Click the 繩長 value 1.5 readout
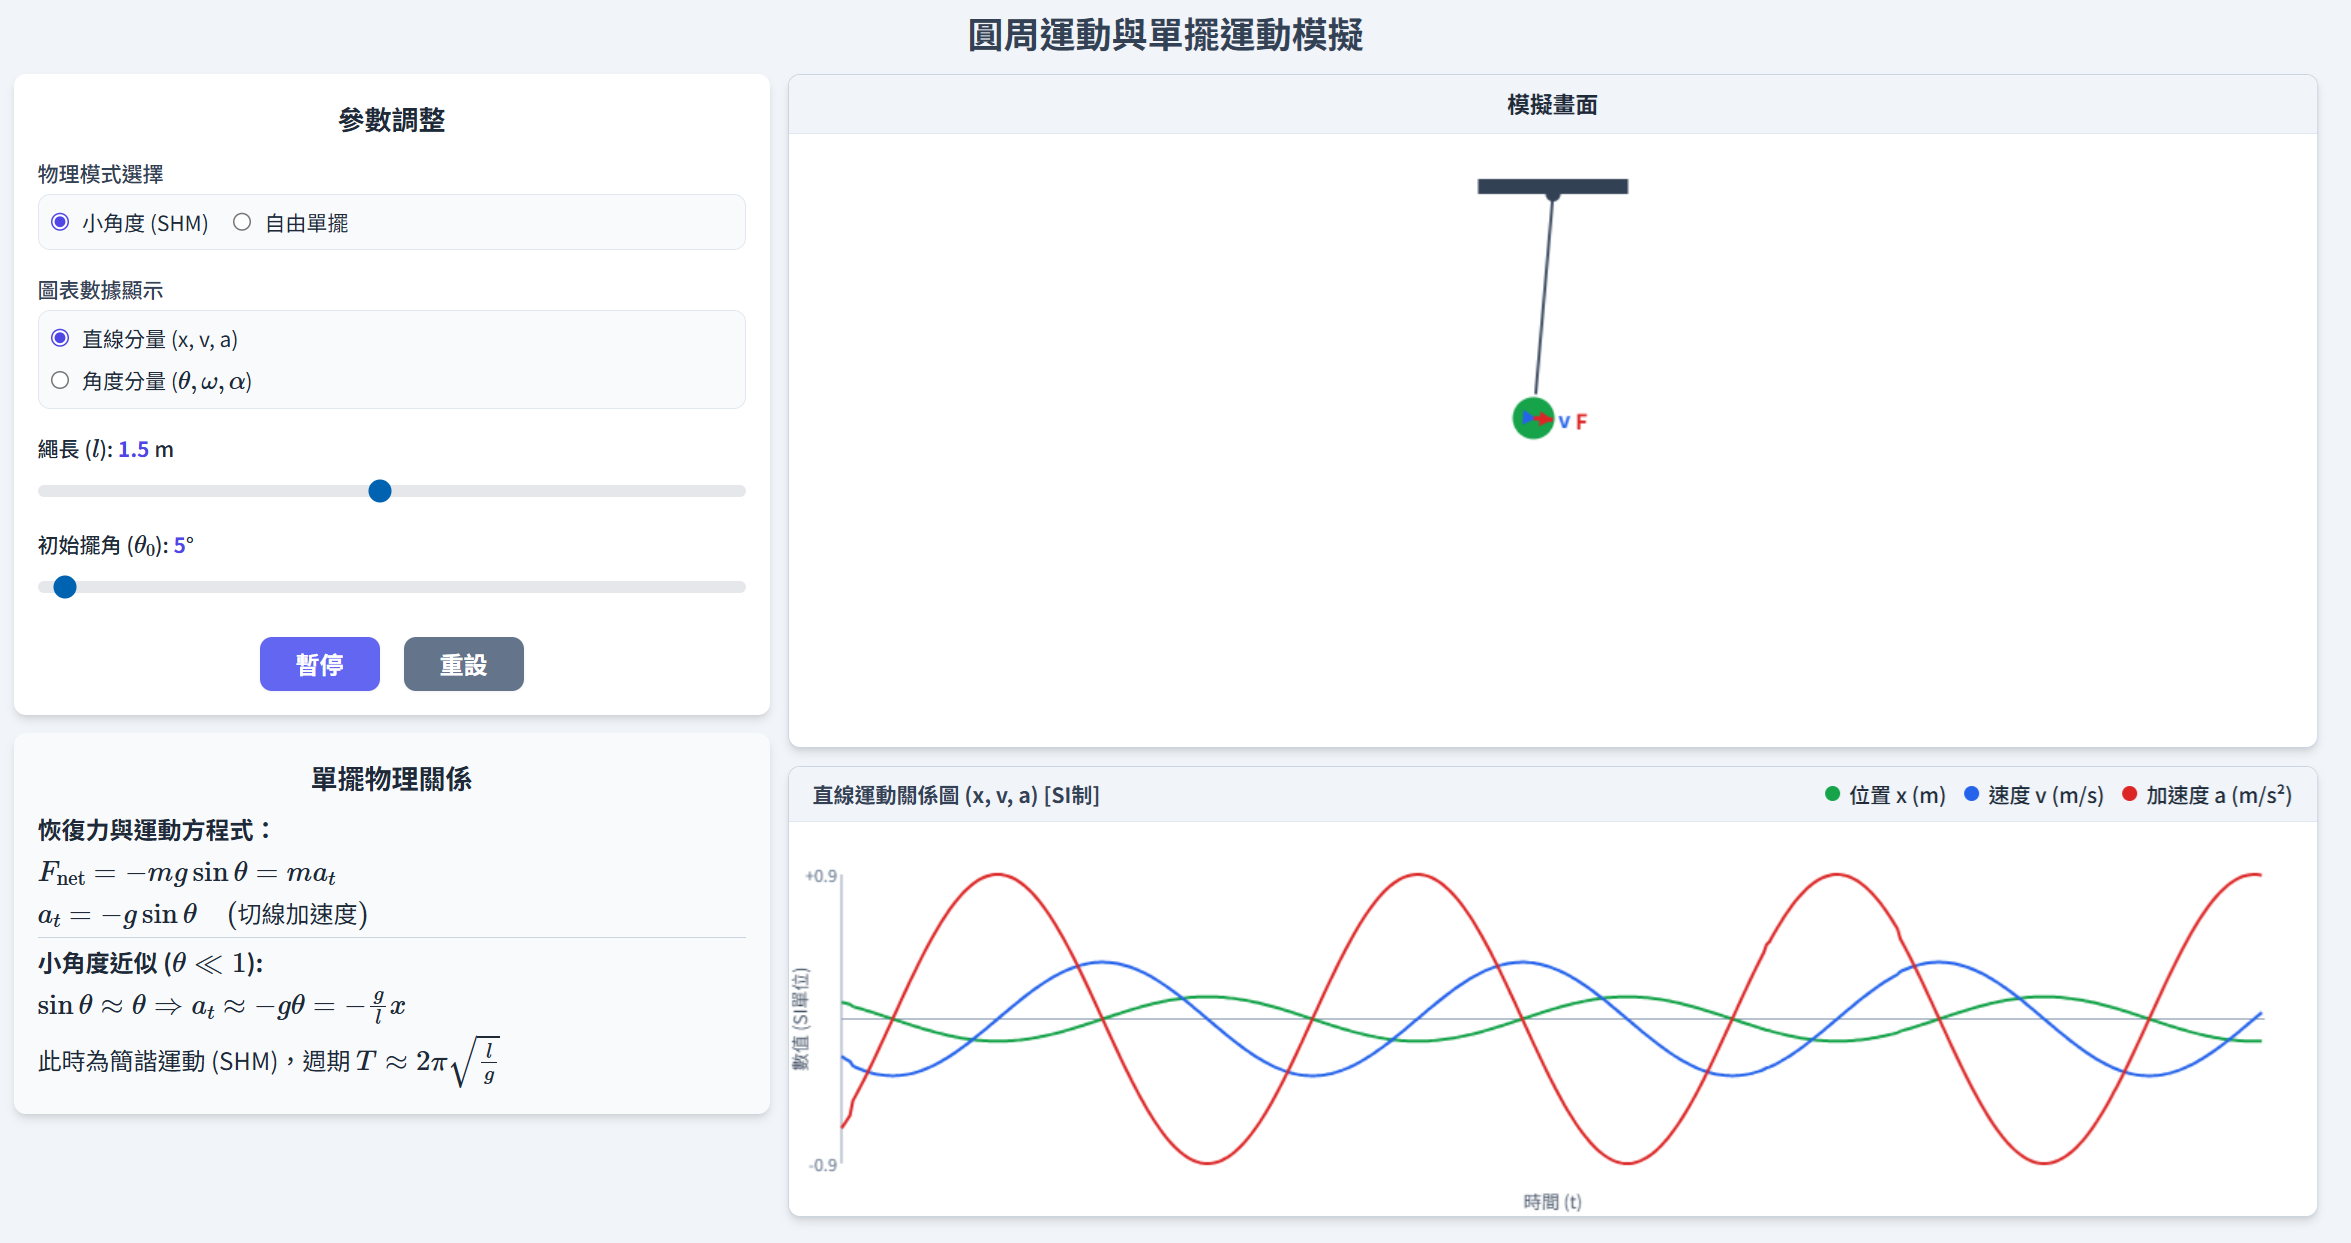This screenshot has height=1243, width=2351. point(133,450)
